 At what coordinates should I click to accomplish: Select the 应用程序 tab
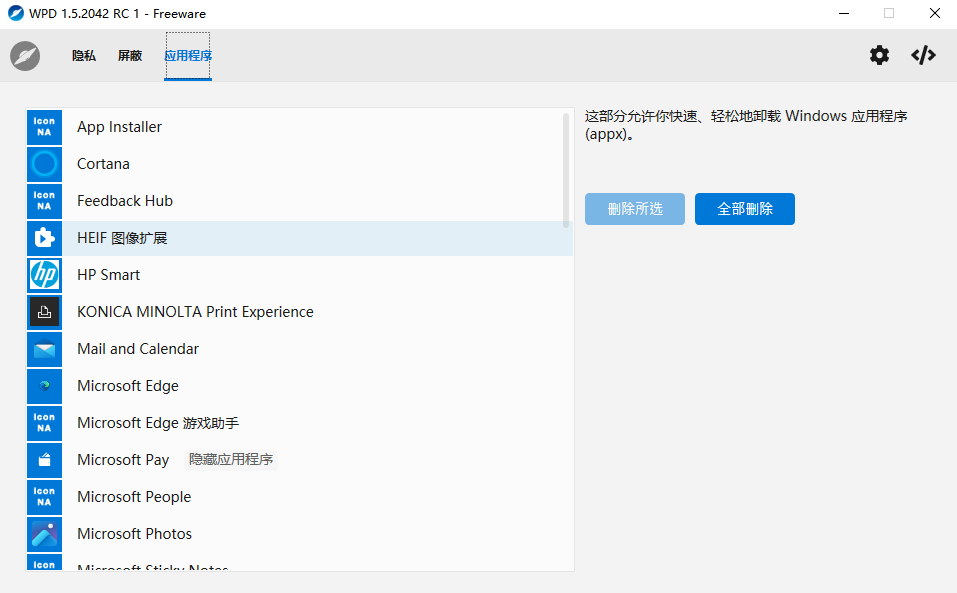point(188,56)
